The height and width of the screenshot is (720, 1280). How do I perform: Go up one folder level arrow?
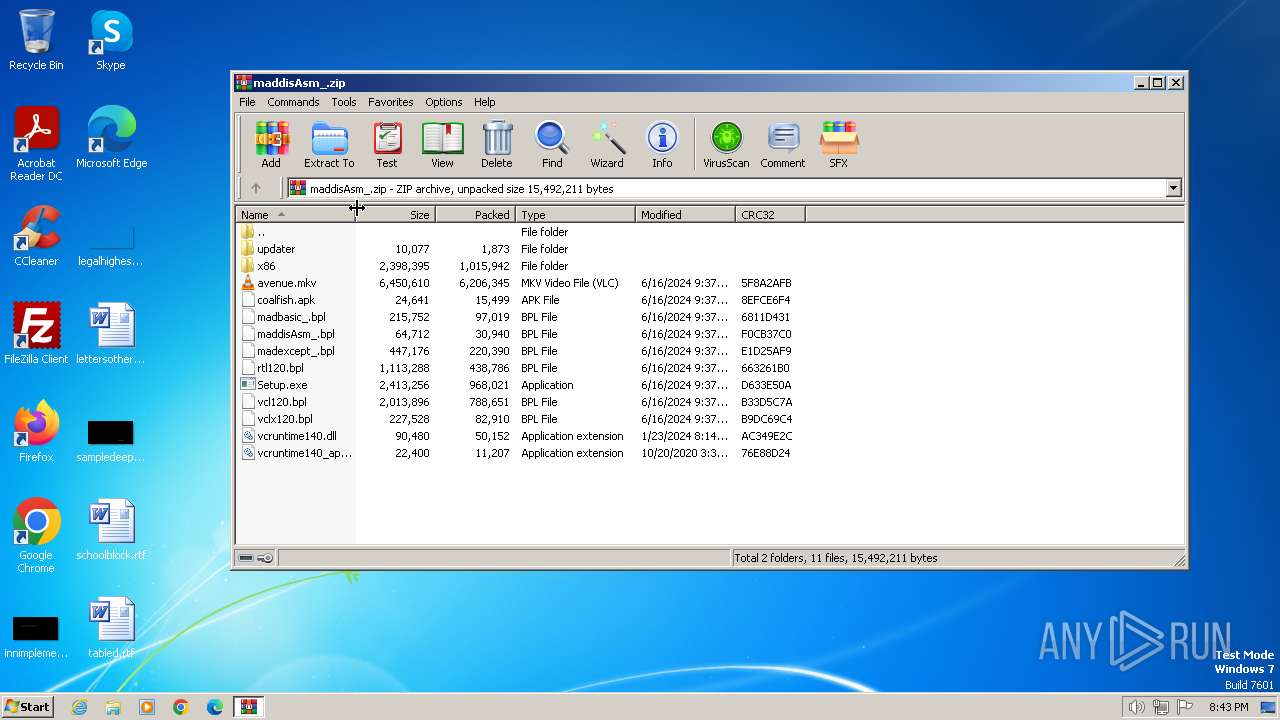pos(256,188)
